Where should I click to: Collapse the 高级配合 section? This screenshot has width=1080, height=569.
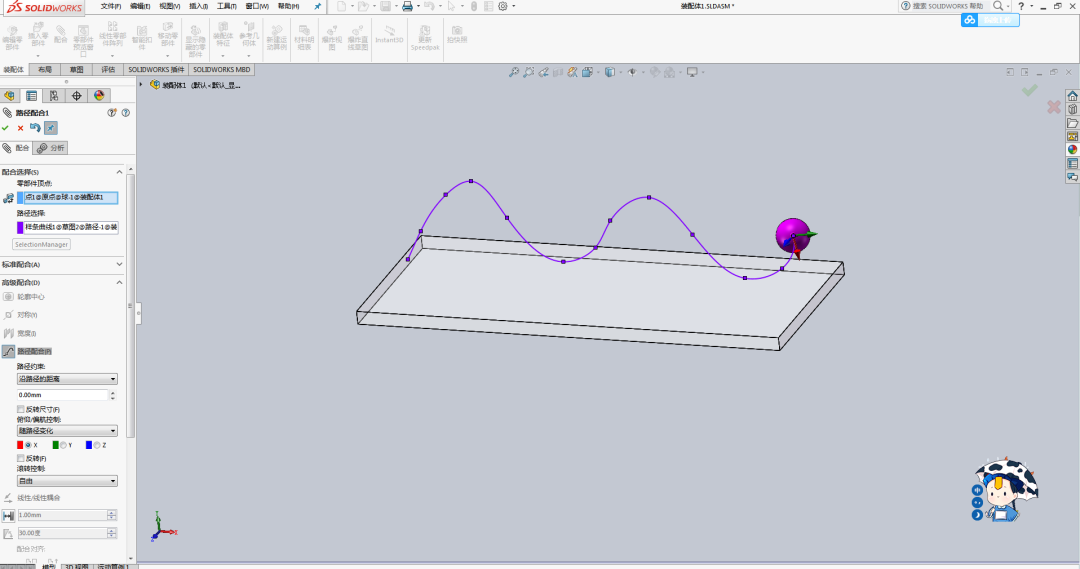tap(119, 282)
